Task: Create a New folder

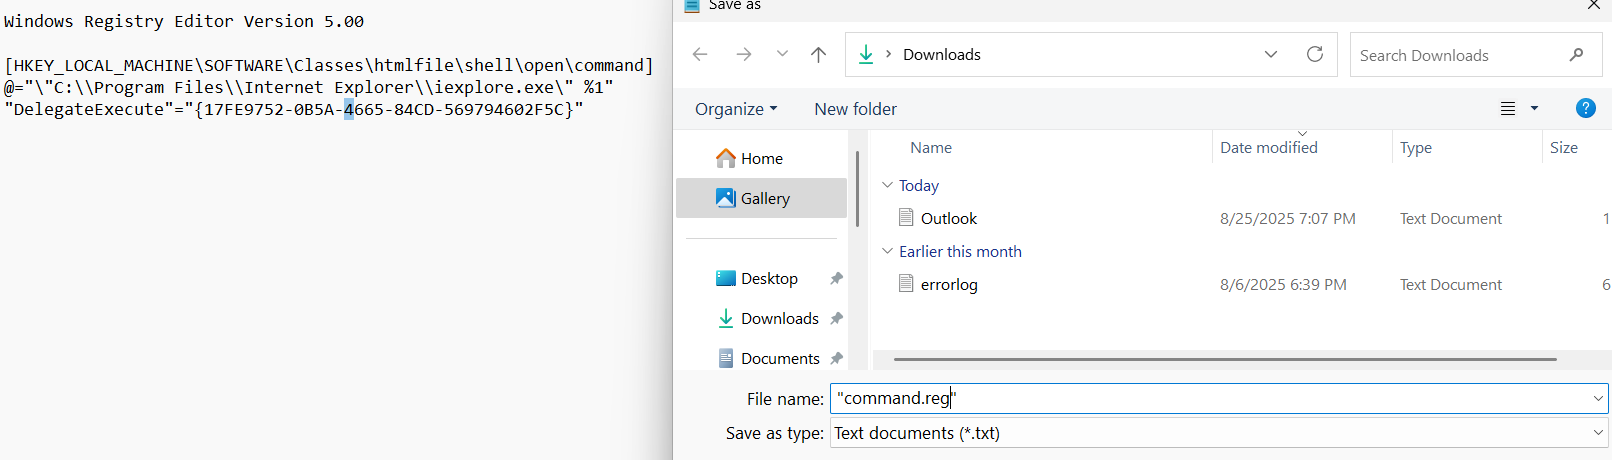Action: (x=855, y=109)
